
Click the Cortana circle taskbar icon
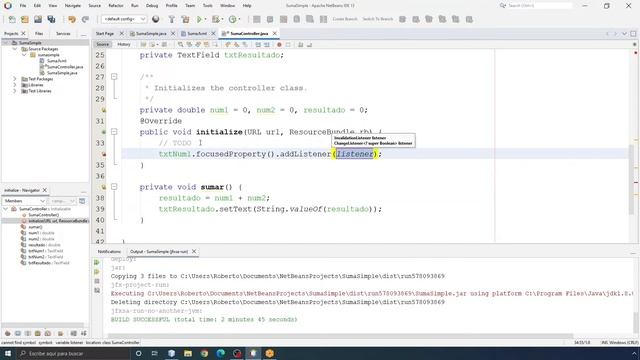click(138, 353)
